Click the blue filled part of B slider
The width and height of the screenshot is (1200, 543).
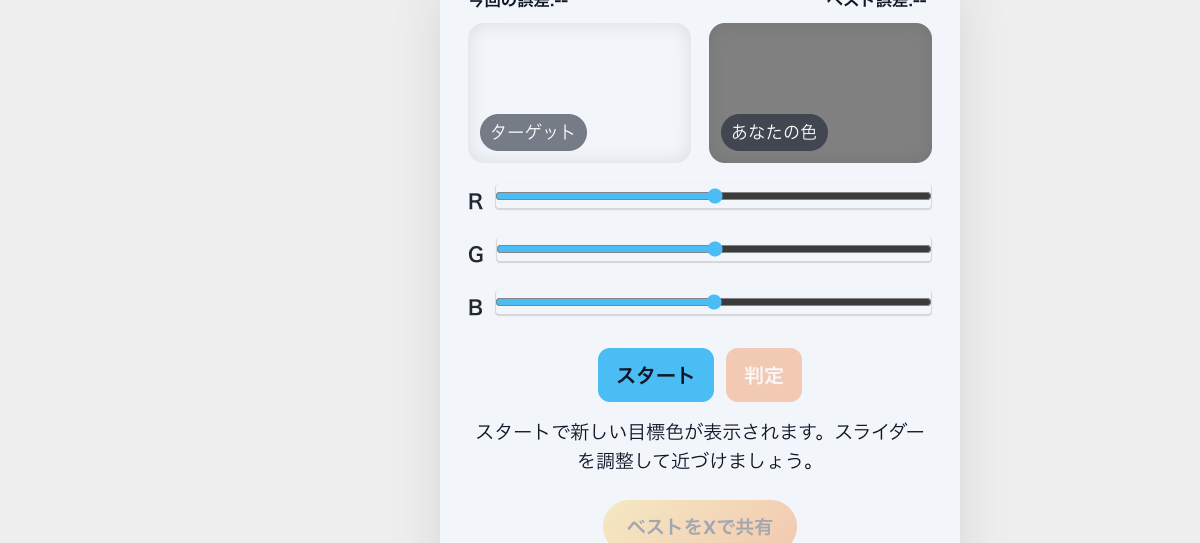point(602,302)
